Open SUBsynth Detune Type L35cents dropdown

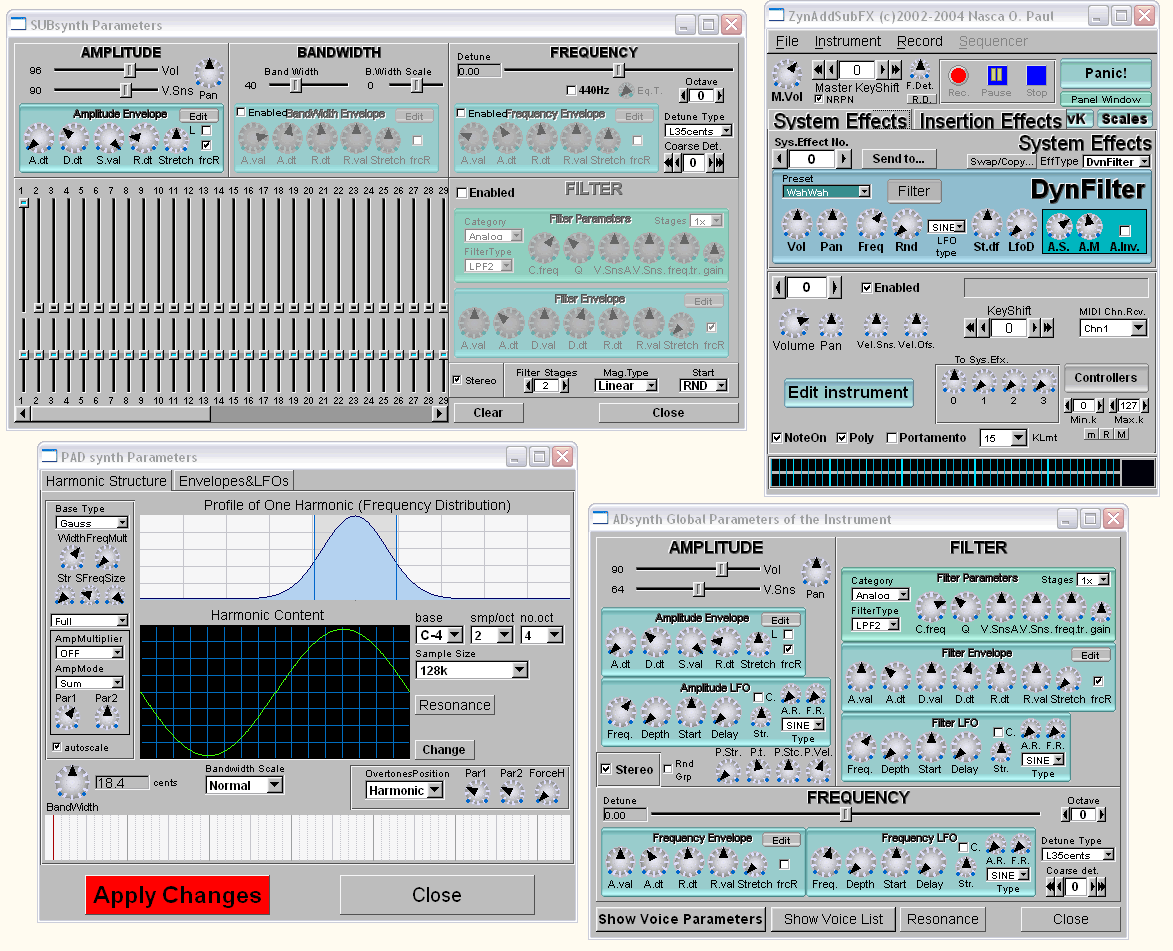699,131
